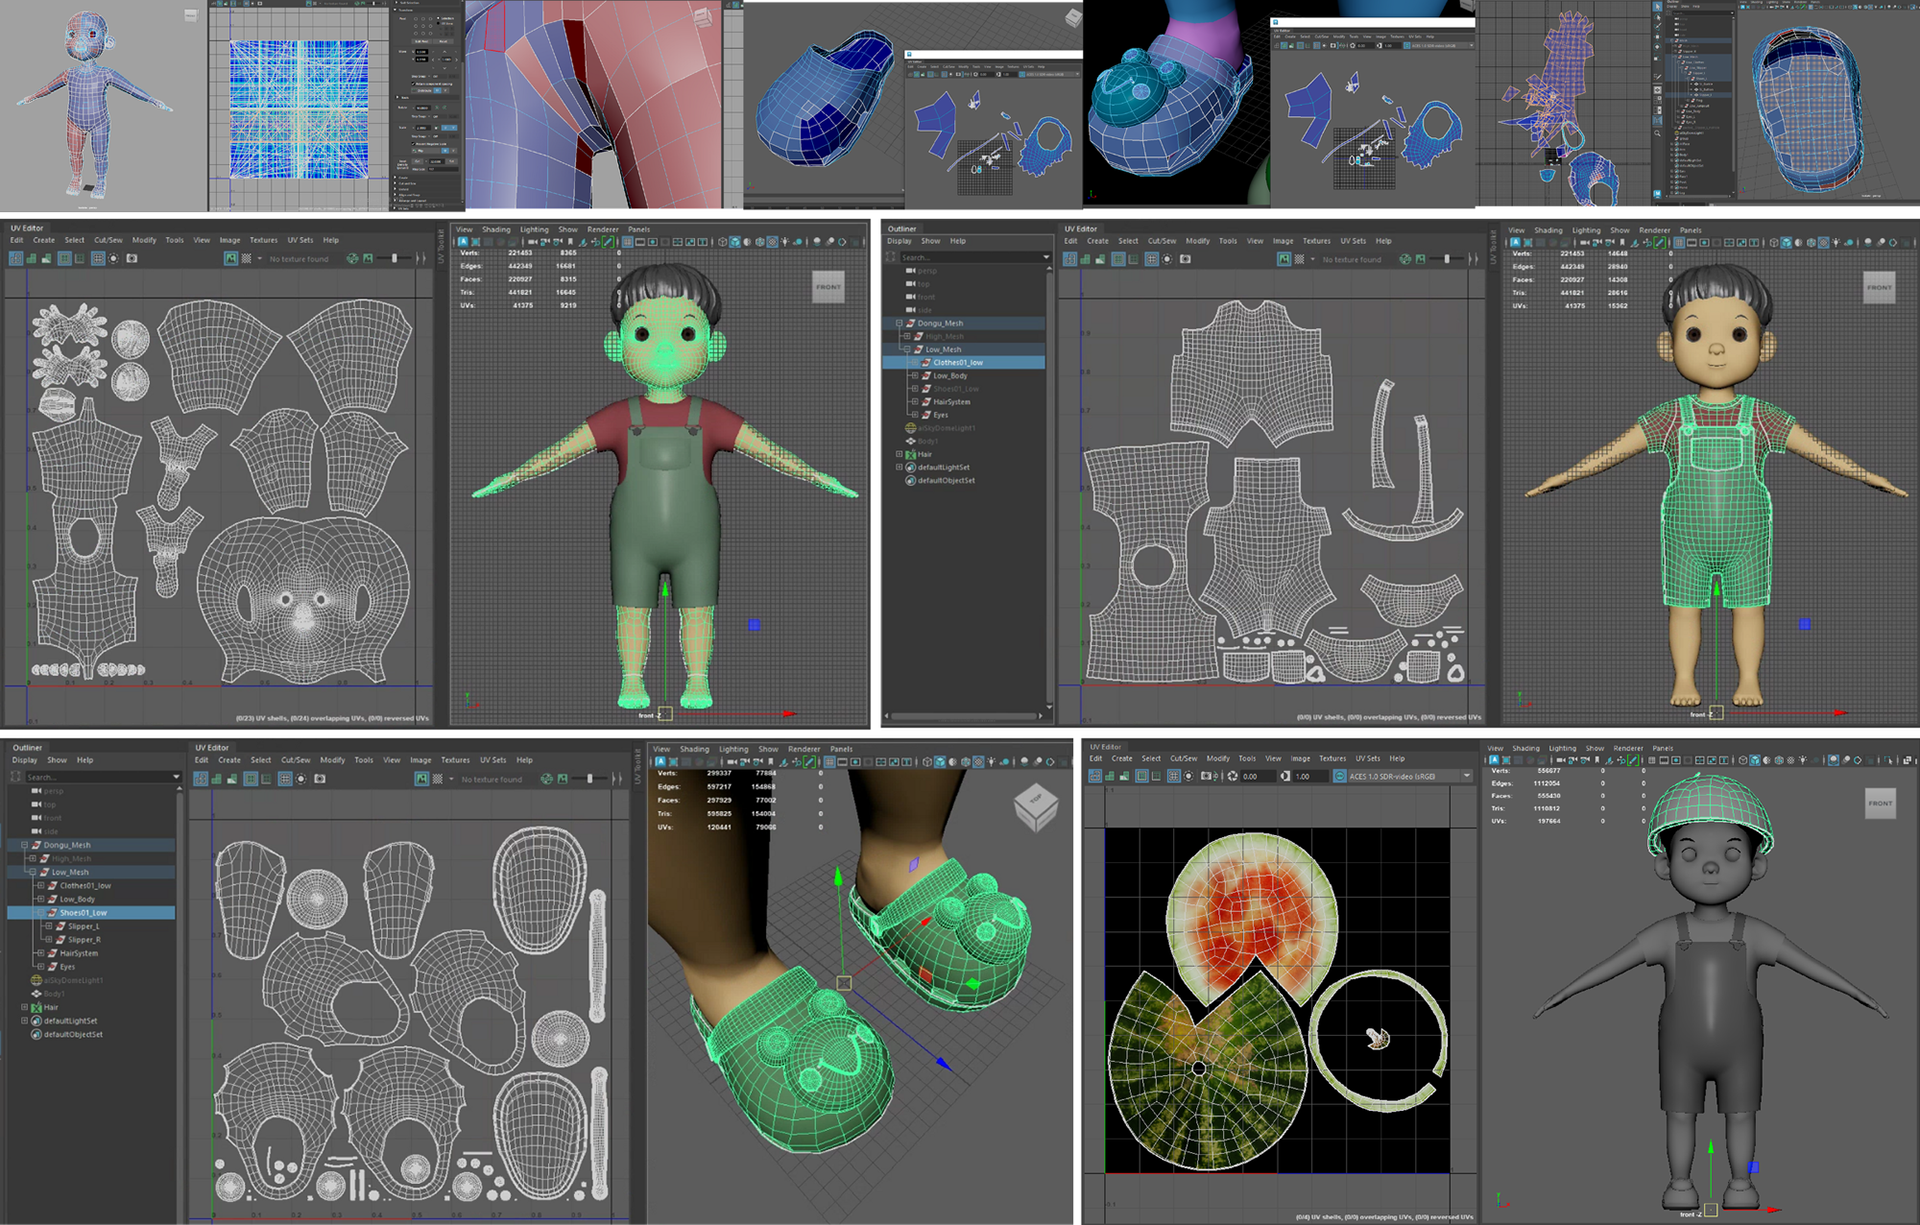Open texture dropdown arrow in body-shells UV Editor
Screen dimensions: 1920x1225
(259, 258)
